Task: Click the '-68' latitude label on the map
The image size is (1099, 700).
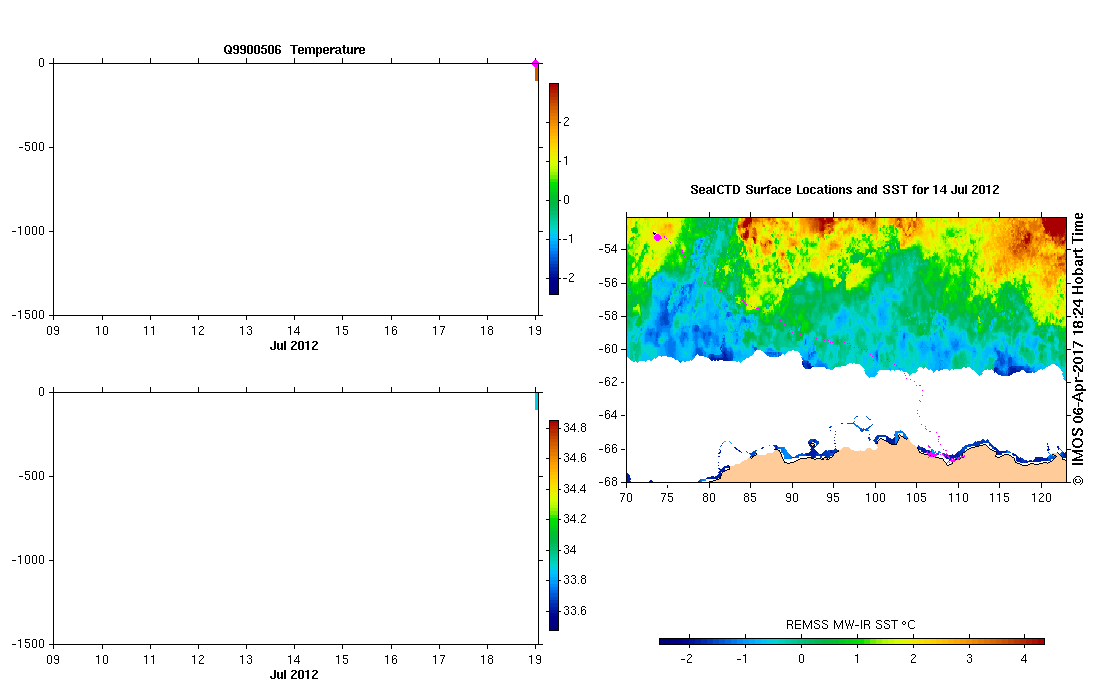Action: pyautogui.click(x=608, y=482)
